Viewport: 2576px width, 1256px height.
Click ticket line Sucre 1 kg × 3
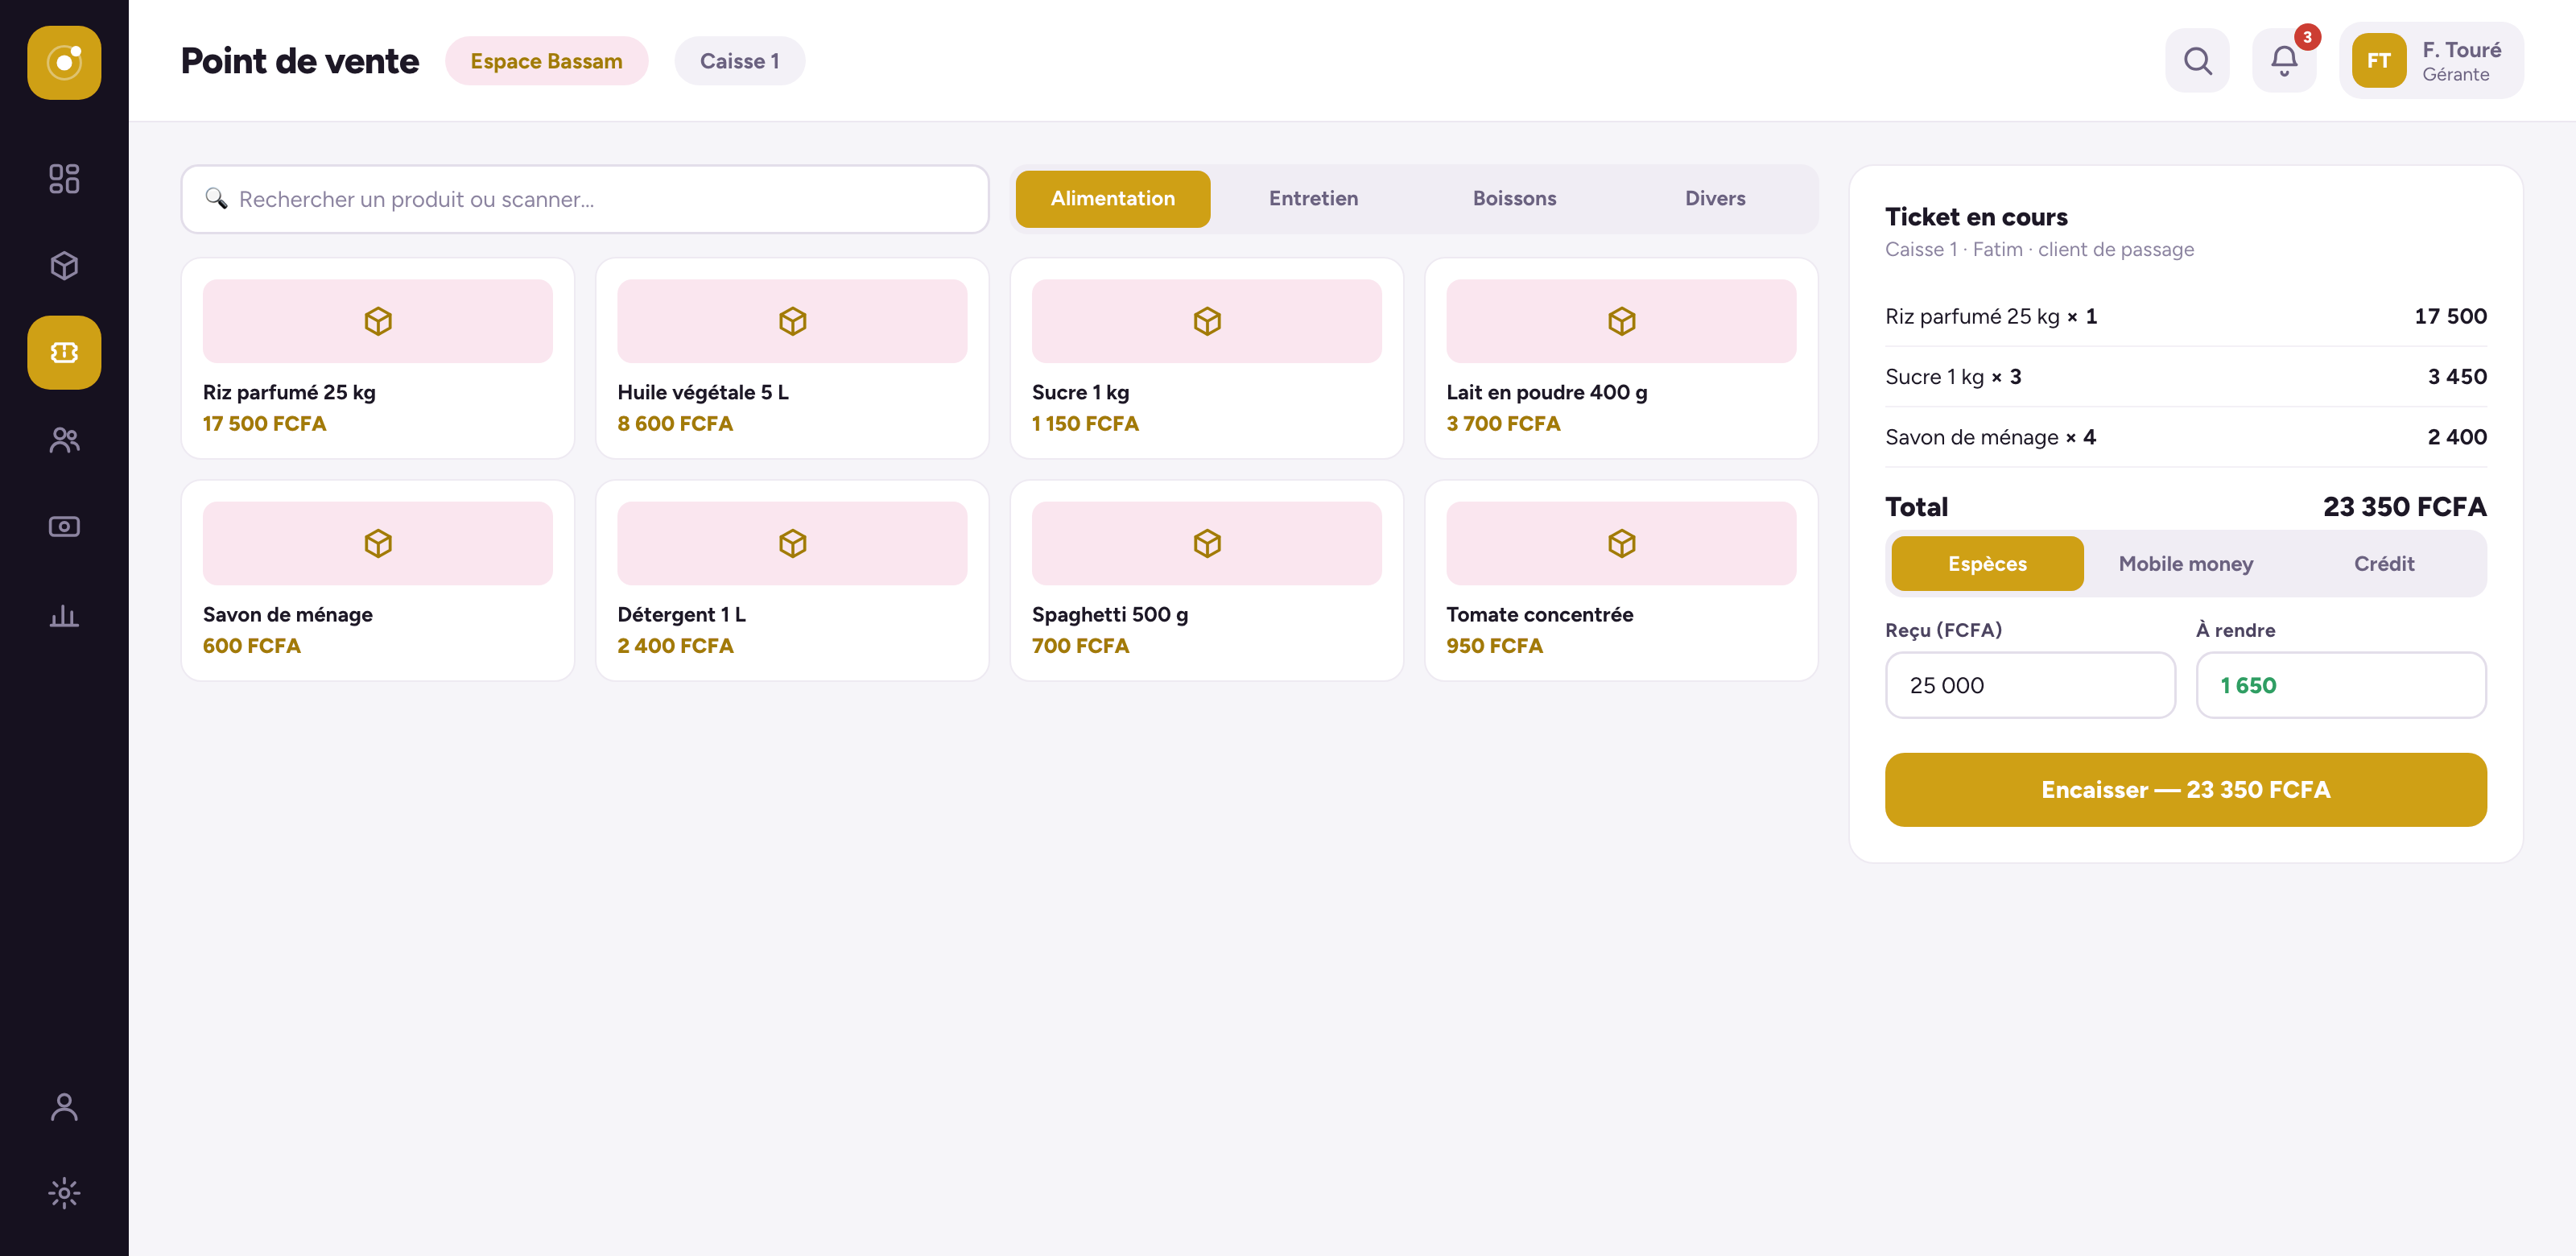point(2185,377)
